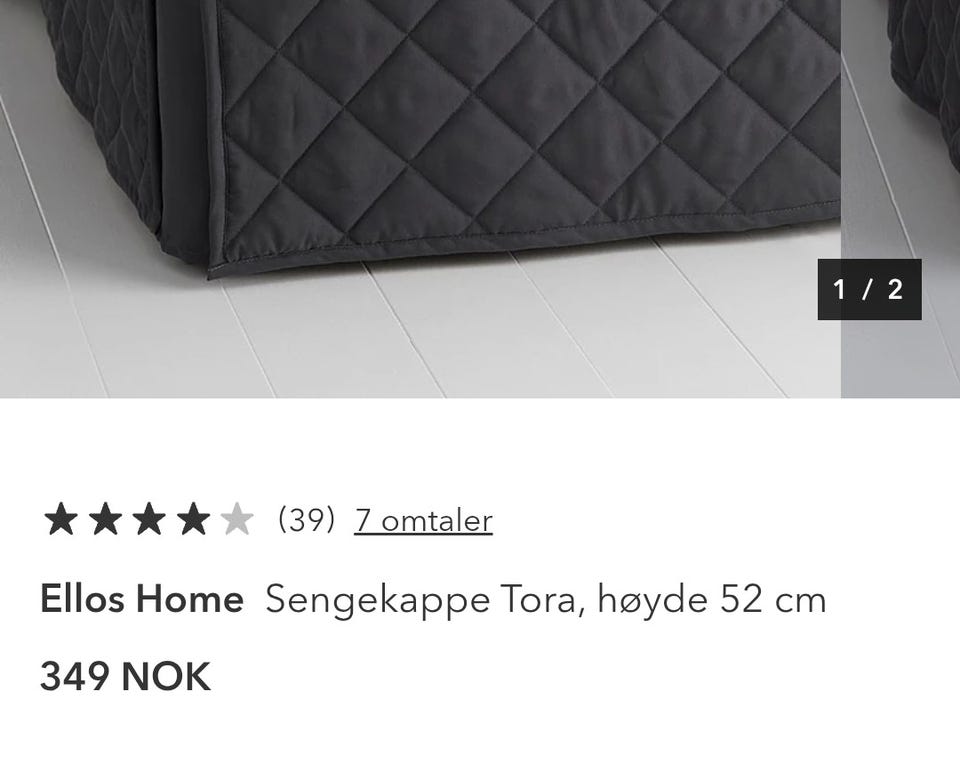Click the høyde 52 cm text
The width and height of the screenshot is (960, 764).
tap(711, 600)
